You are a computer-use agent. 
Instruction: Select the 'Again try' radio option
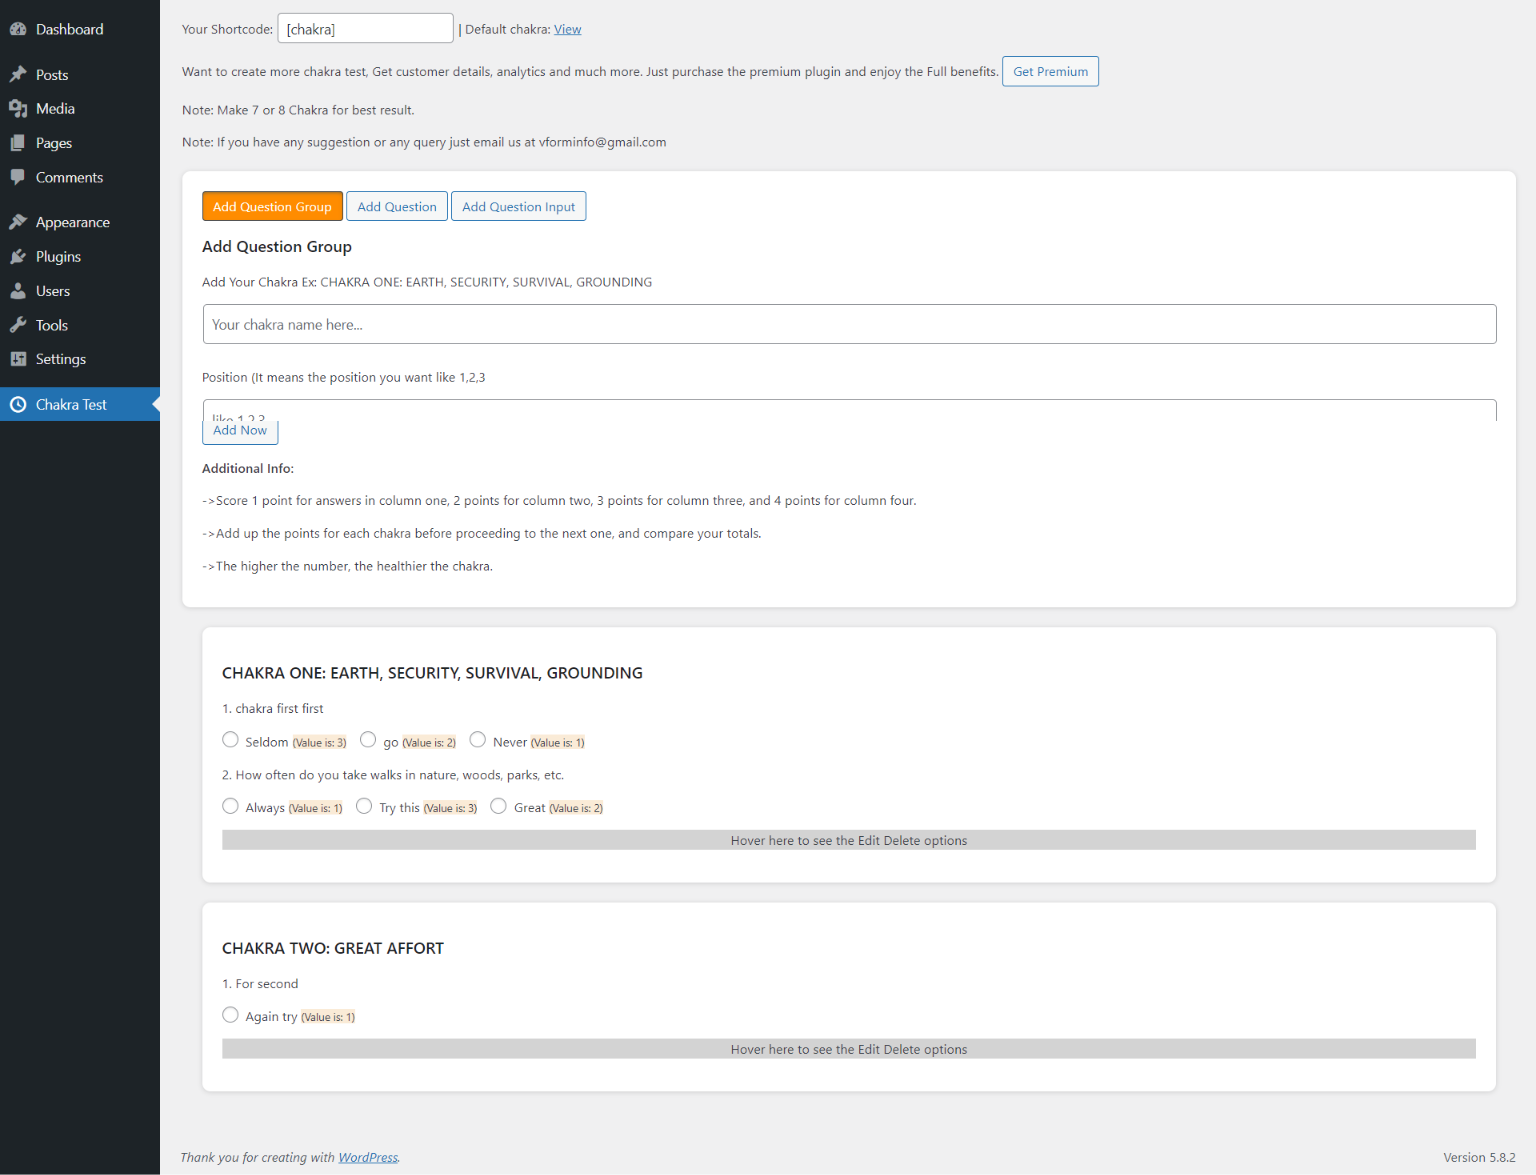[x=231, y=1015]
